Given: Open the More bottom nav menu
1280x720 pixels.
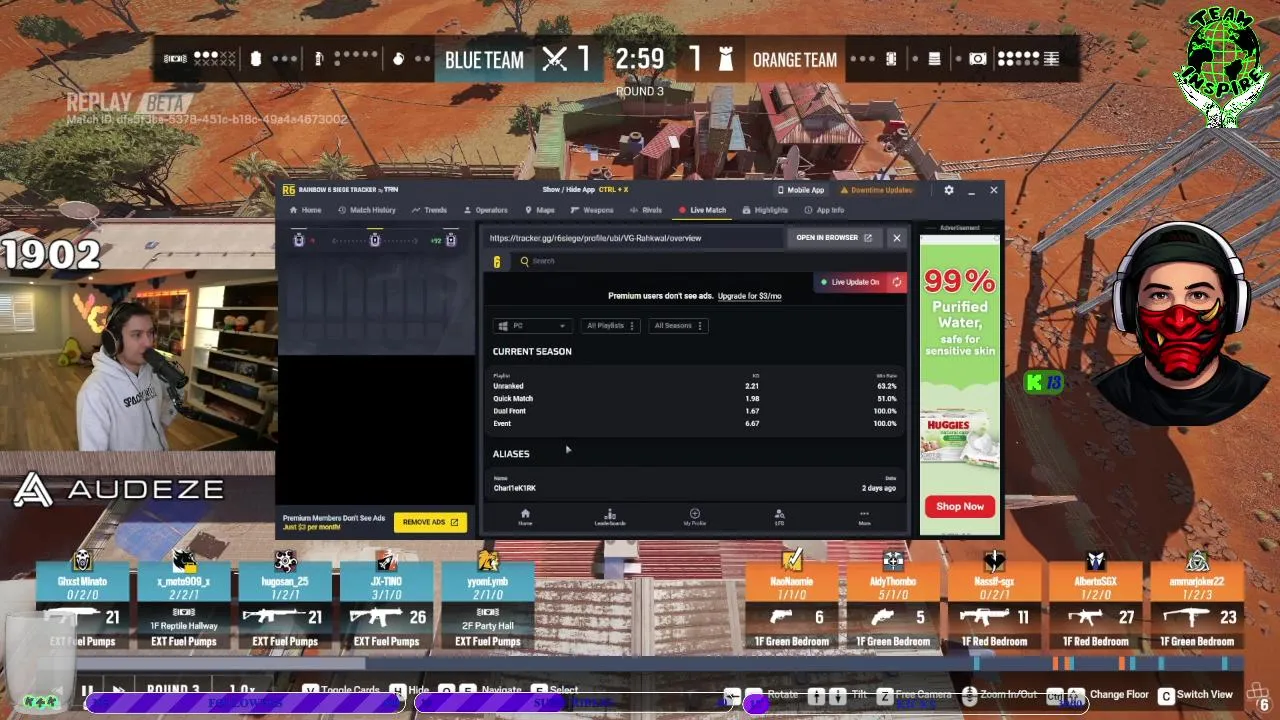Looking at the screenshot, I should click(864, 517).
